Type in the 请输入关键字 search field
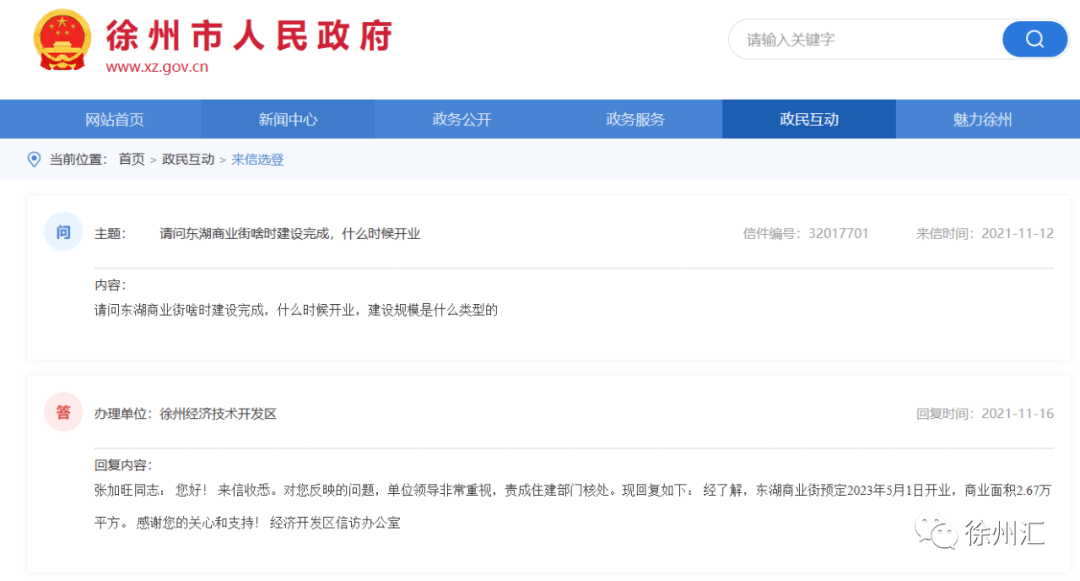 [x=865, y=40]
